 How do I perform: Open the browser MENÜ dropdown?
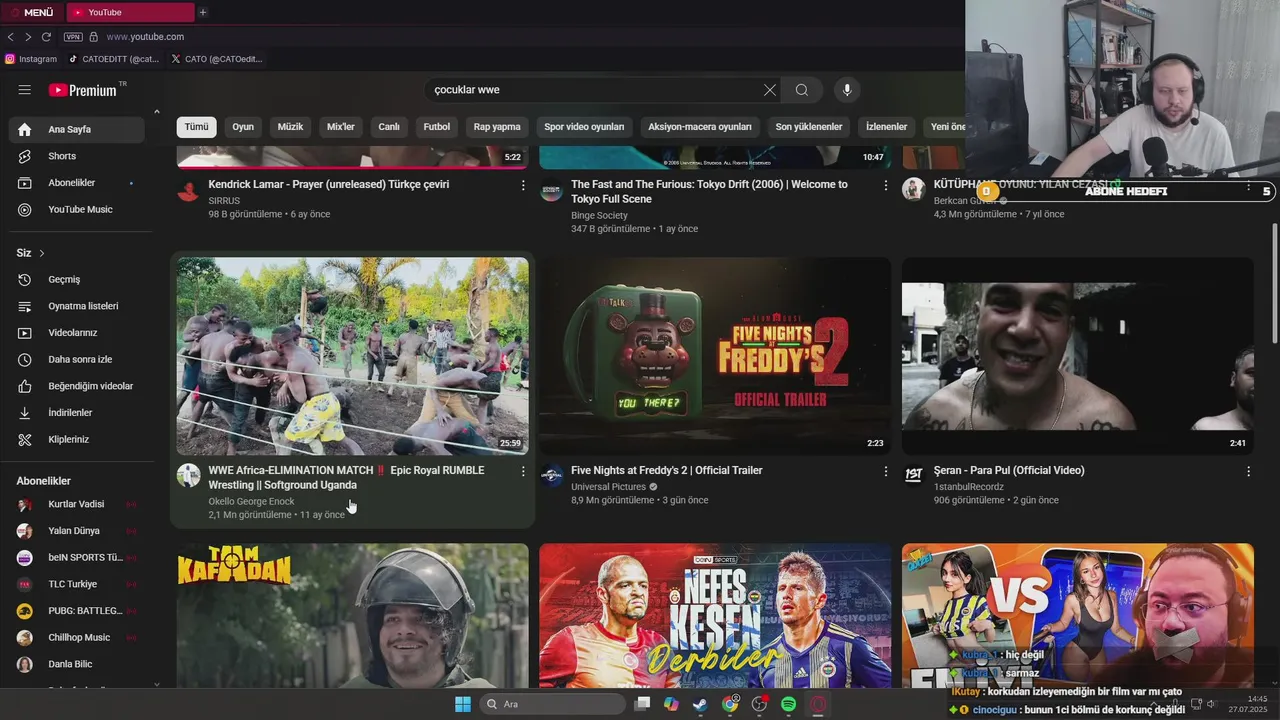coord(32,12)
